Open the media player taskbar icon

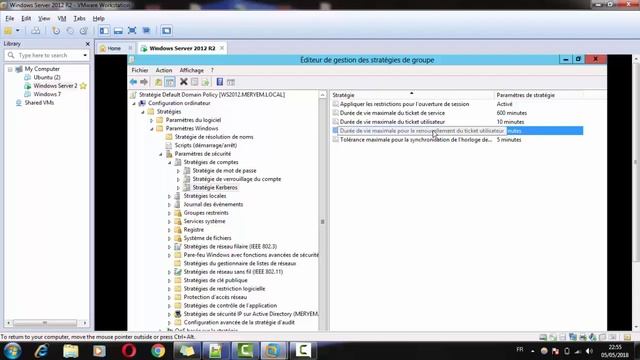tap(99, 351)
